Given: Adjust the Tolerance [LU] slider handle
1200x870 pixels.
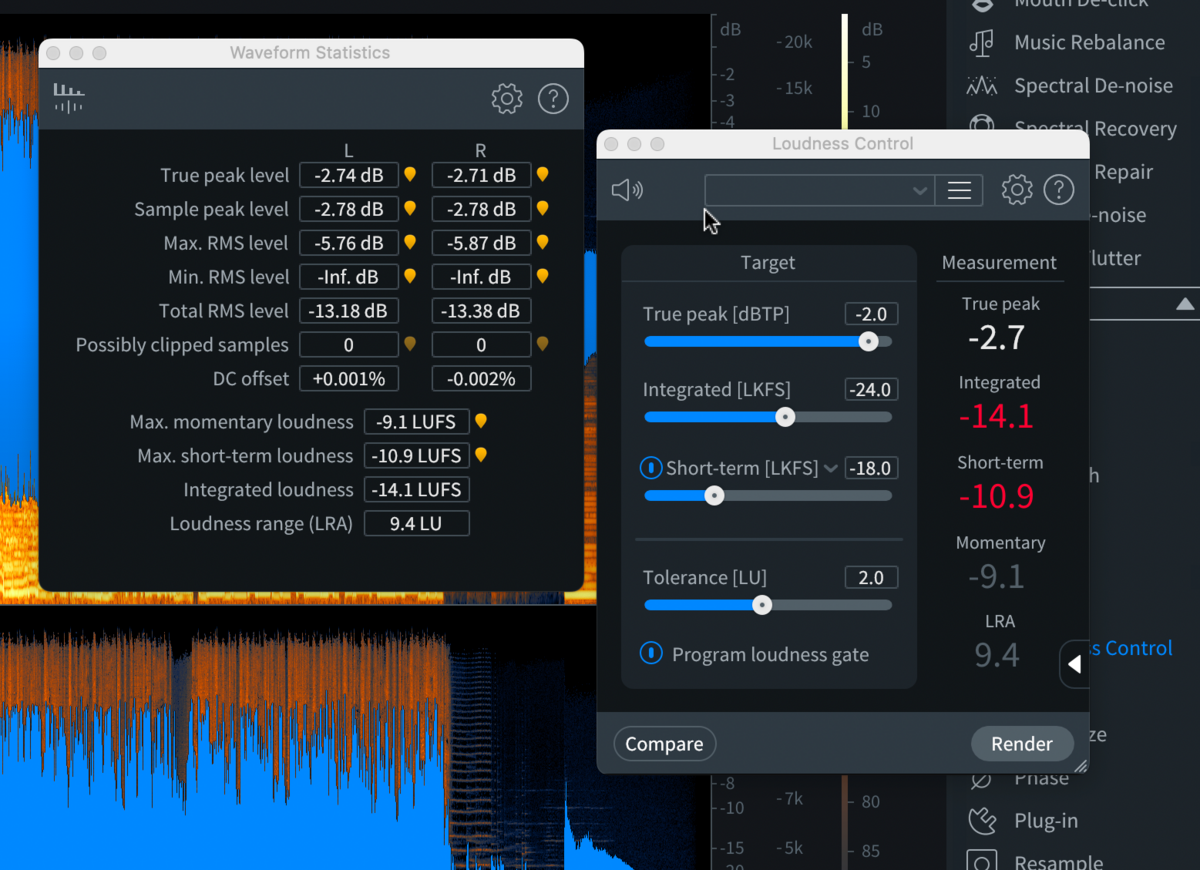Looking at the screenshot, I should point(762,605).
